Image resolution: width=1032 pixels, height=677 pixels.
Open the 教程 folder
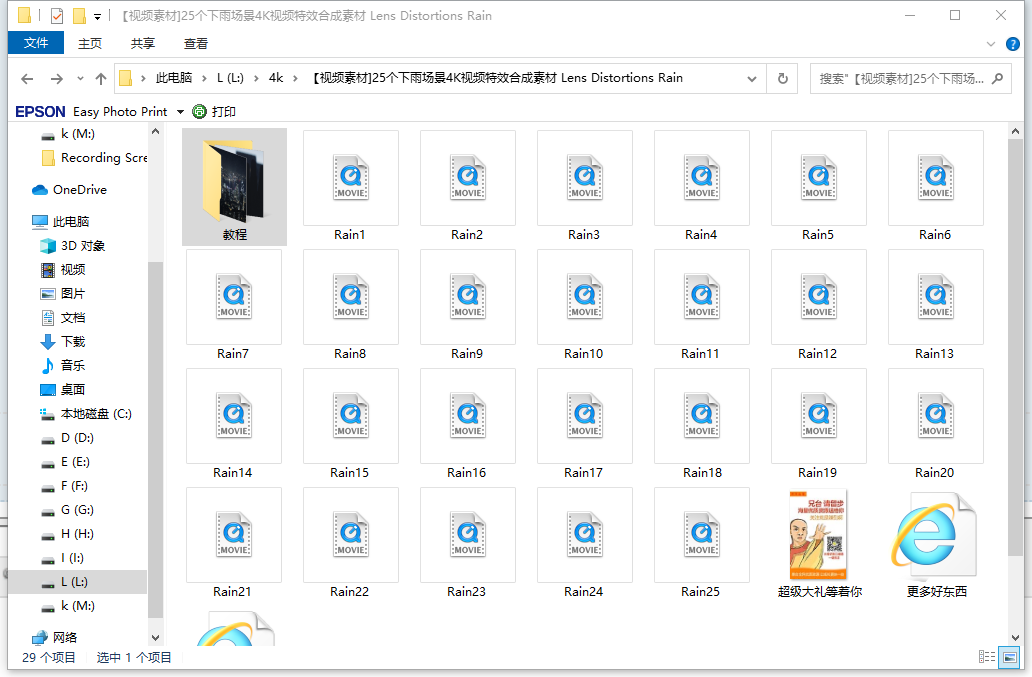point(234,187)
